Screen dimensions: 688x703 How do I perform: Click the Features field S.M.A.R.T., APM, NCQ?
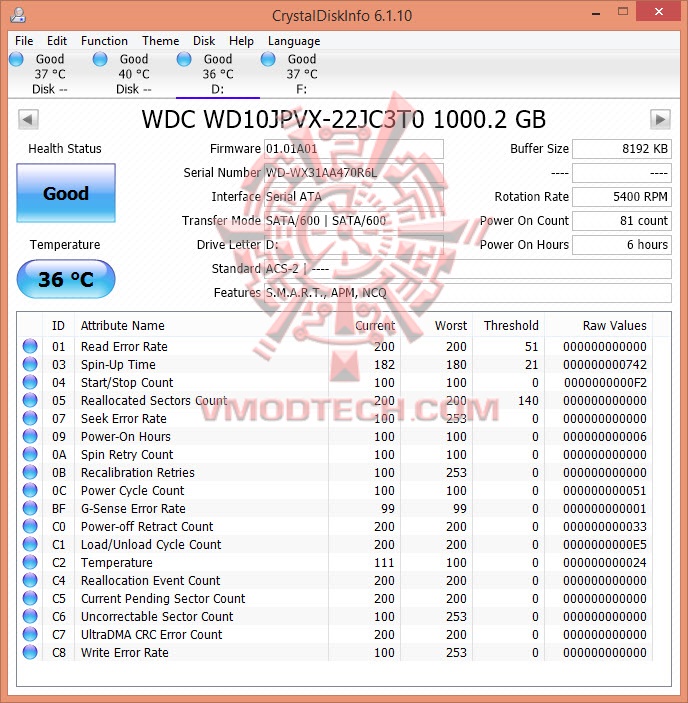(x=467, y=293)
